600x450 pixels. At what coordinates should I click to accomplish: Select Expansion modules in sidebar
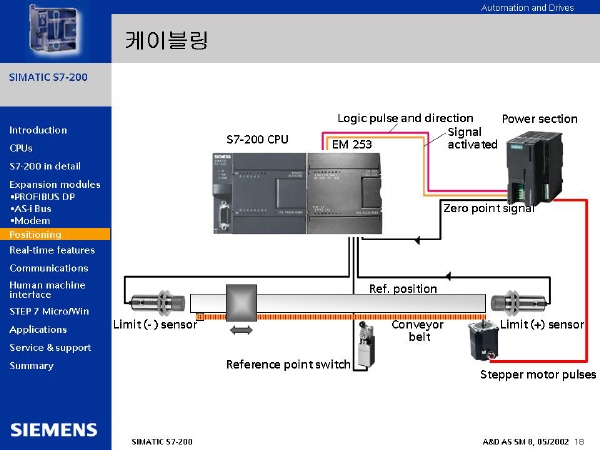[55, 184]
